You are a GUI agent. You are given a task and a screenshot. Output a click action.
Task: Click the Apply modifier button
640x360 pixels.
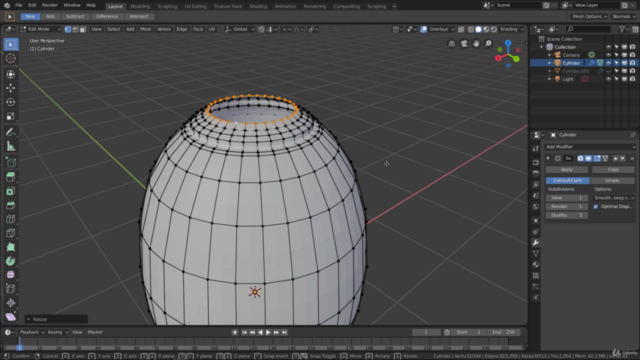click(x=567, y=169)
